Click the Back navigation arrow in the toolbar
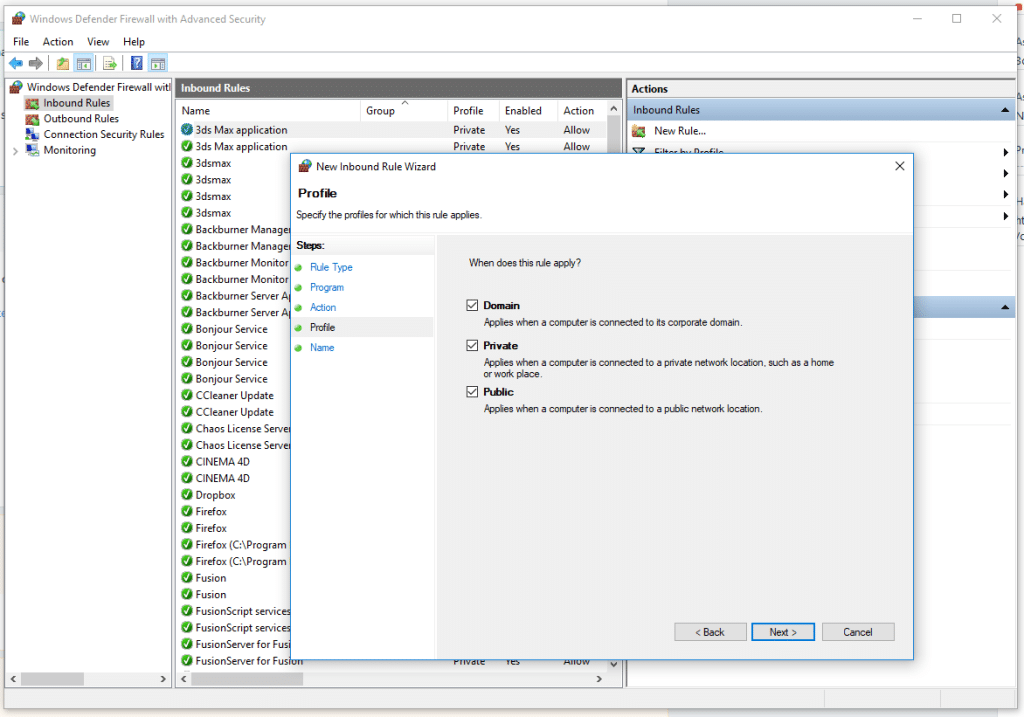This screenshot has width=1024, height=717. pyautogui.click(x=16, y=62)
